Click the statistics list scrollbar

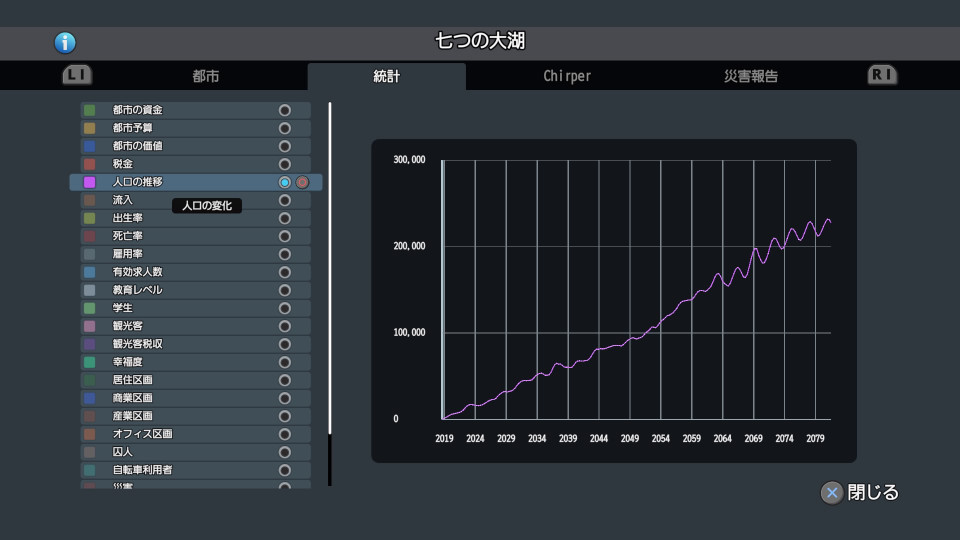(x=330, y=268)
